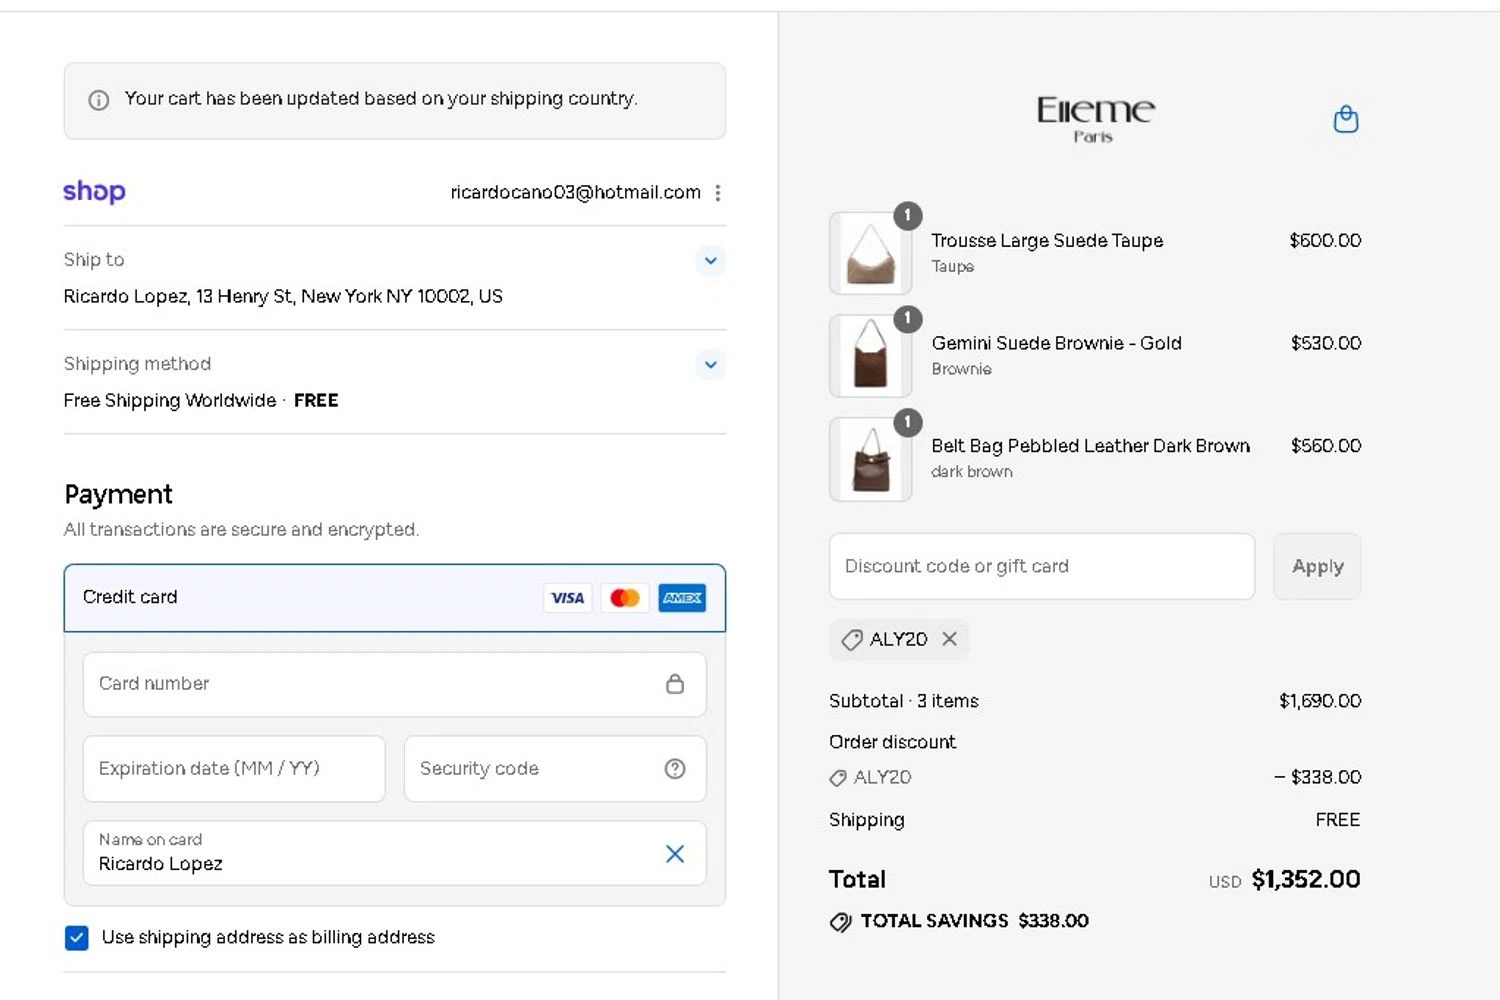Click the Apply discount button
Viewport: 1500px width, 1000px height.
pyautogui.click(x=1317, y=567)
